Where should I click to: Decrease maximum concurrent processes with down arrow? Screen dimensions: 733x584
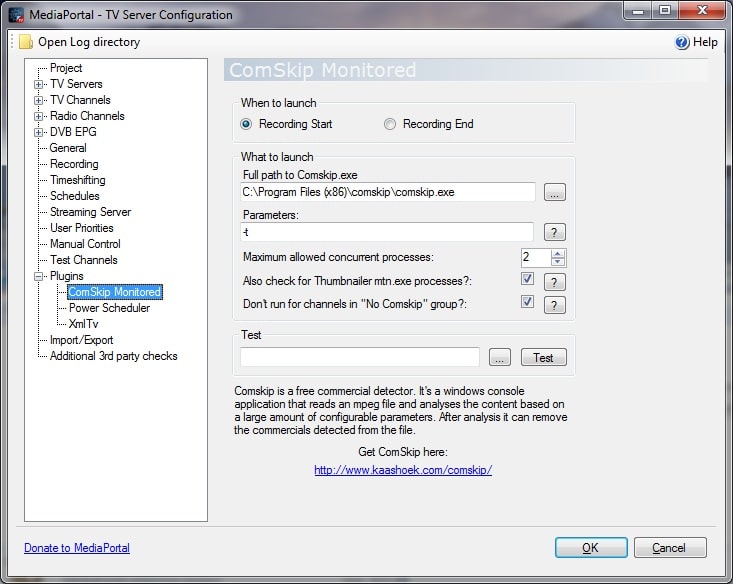(x=557, y=262)
